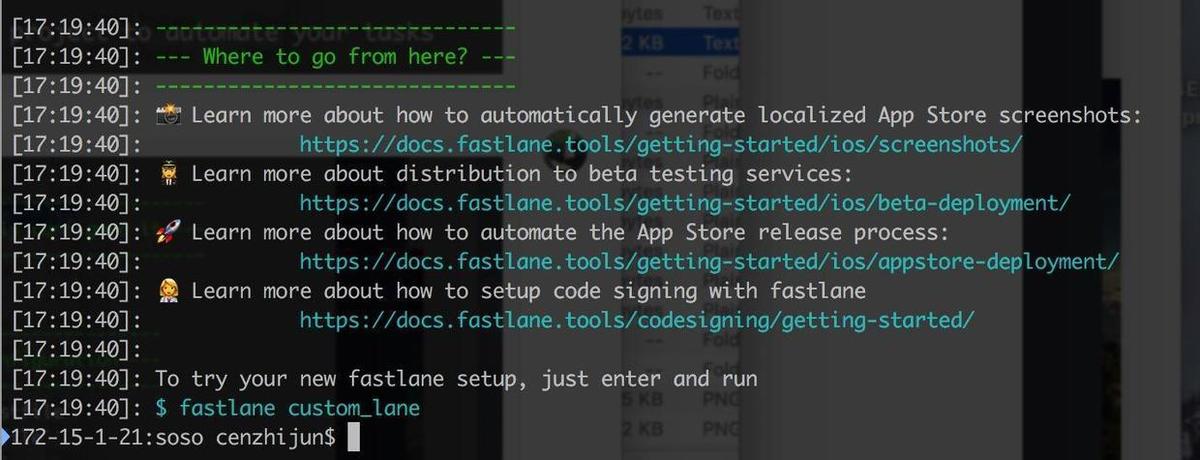Click the '172-15-1-21:soso cenzhijun$' prompt
This screenshot has width=1200, height=460.
(x=172, y=438)
